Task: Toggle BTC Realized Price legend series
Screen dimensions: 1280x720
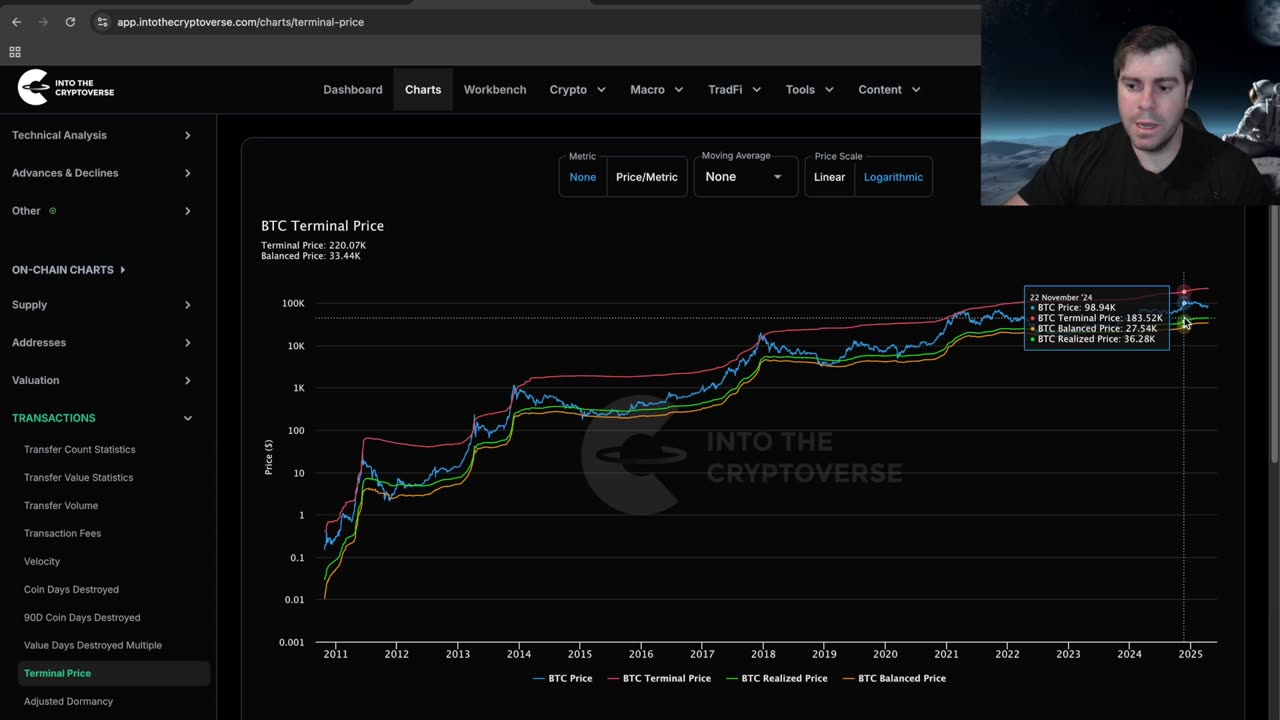Action: click(x=777, y=678)
